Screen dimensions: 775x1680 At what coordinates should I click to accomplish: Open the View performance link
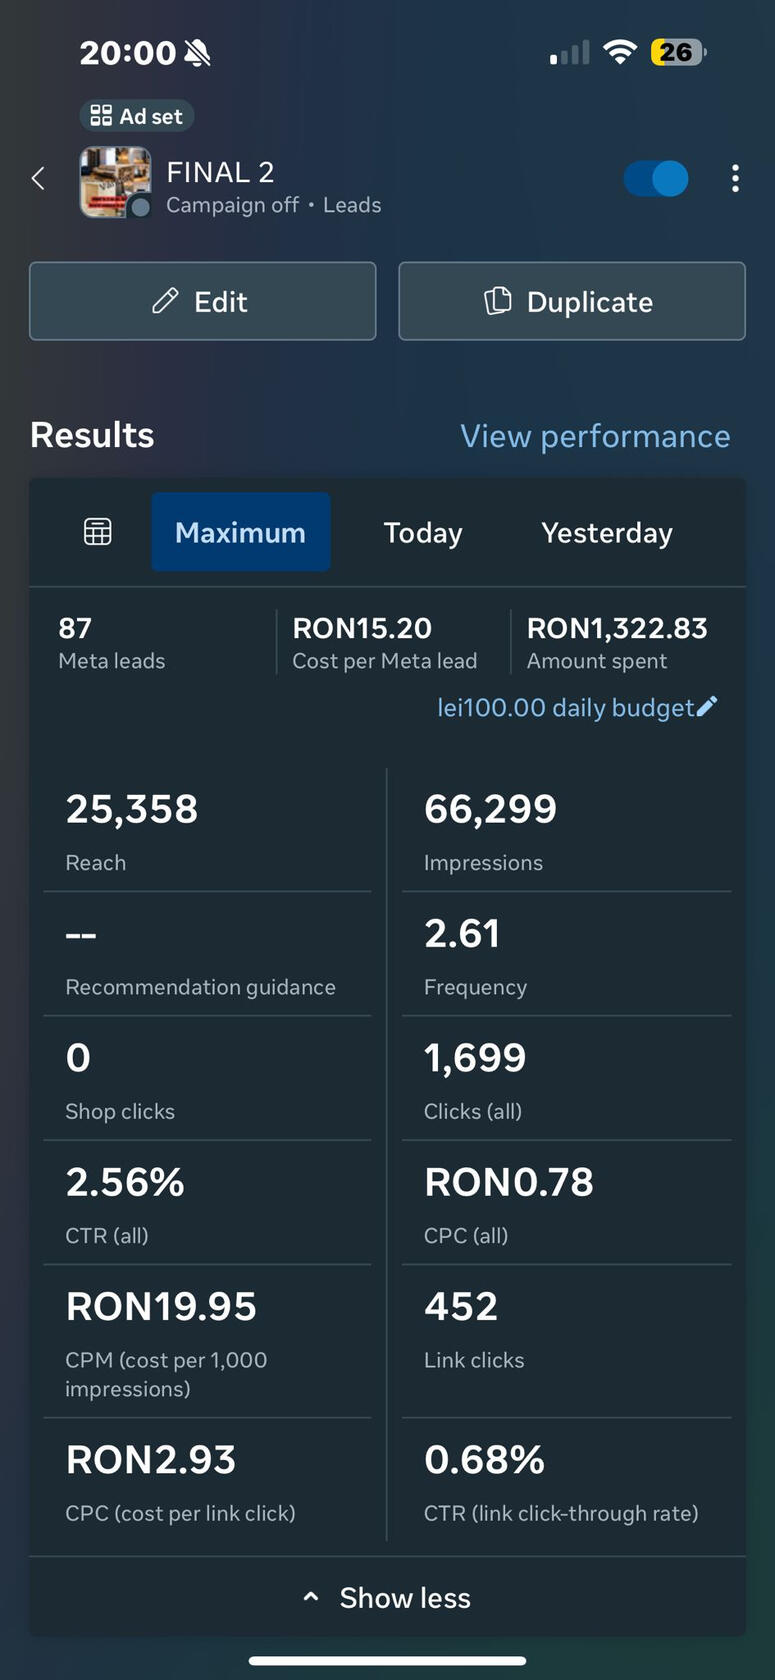pos(595,436)
